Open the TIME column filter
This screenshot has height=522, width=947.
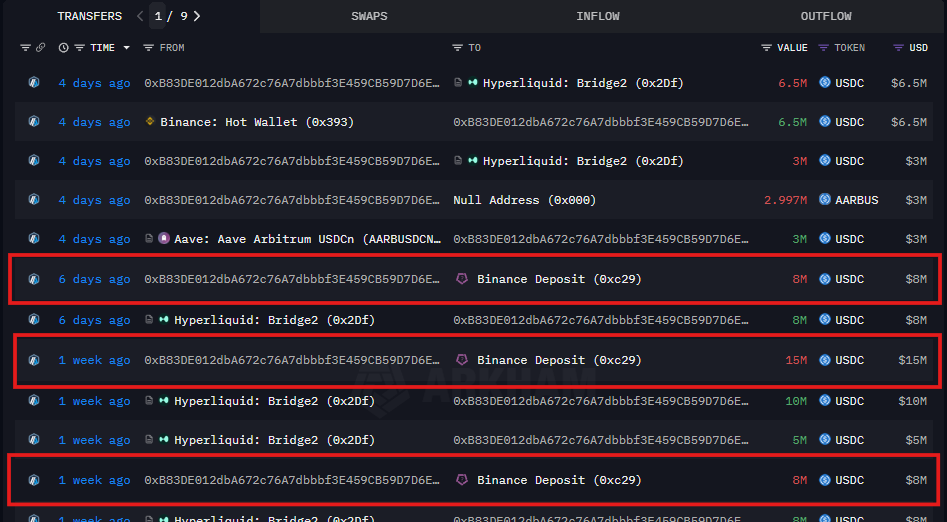click(79, 48)
